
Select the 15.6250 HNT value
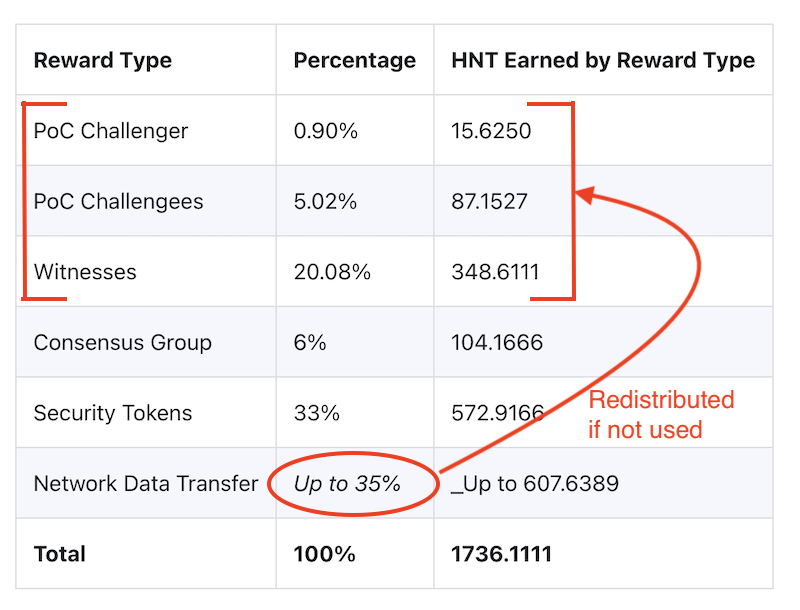[491, 131]
